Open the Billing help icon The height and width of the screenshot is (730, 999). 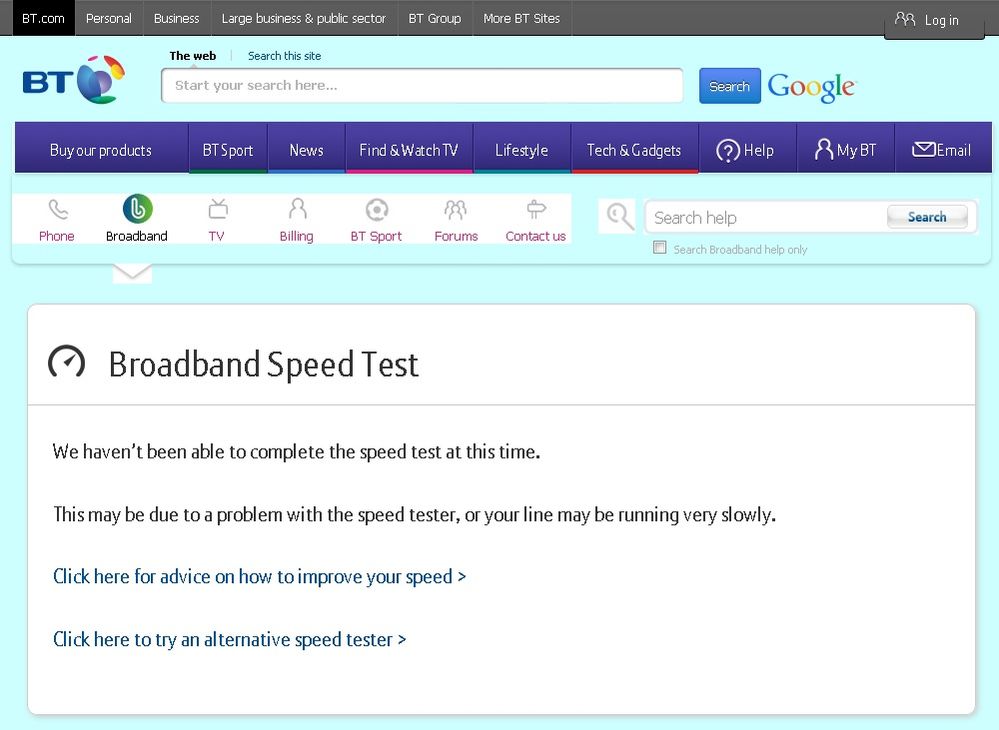297,209
